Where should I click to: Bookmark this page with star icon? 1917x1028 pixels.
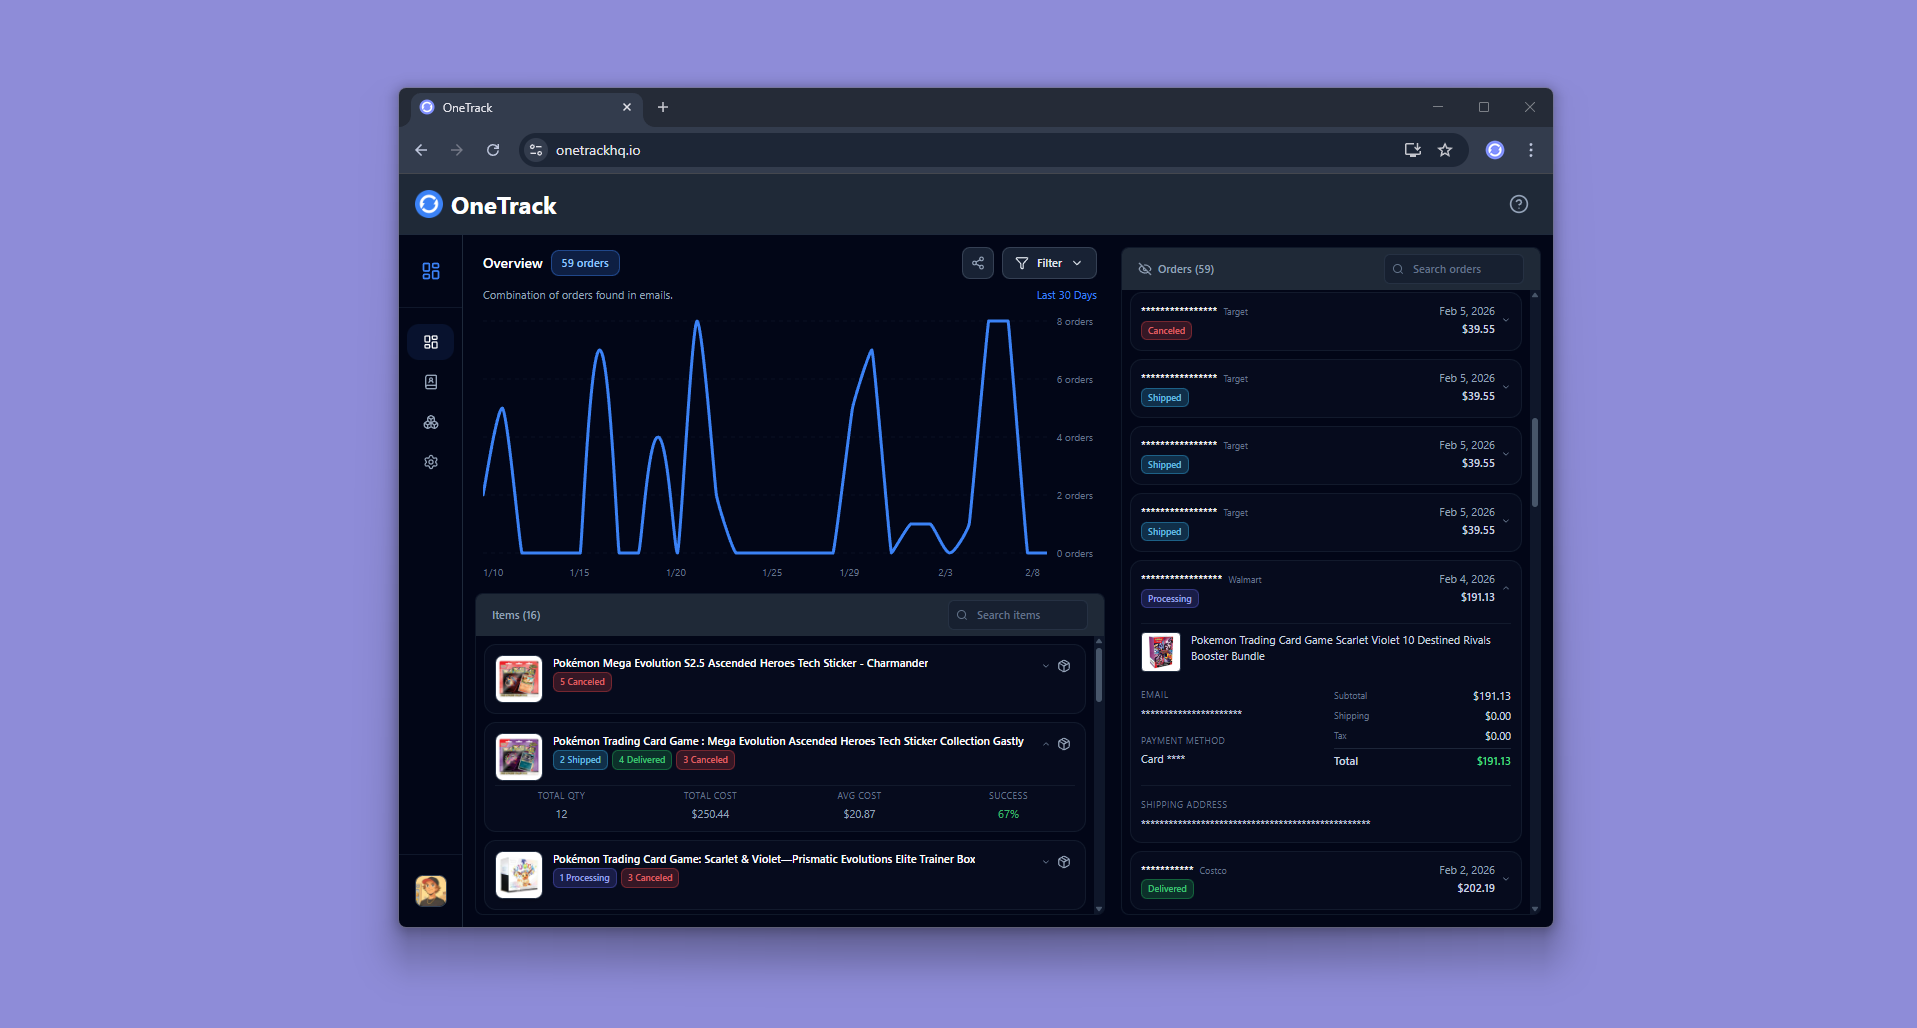1445,150
